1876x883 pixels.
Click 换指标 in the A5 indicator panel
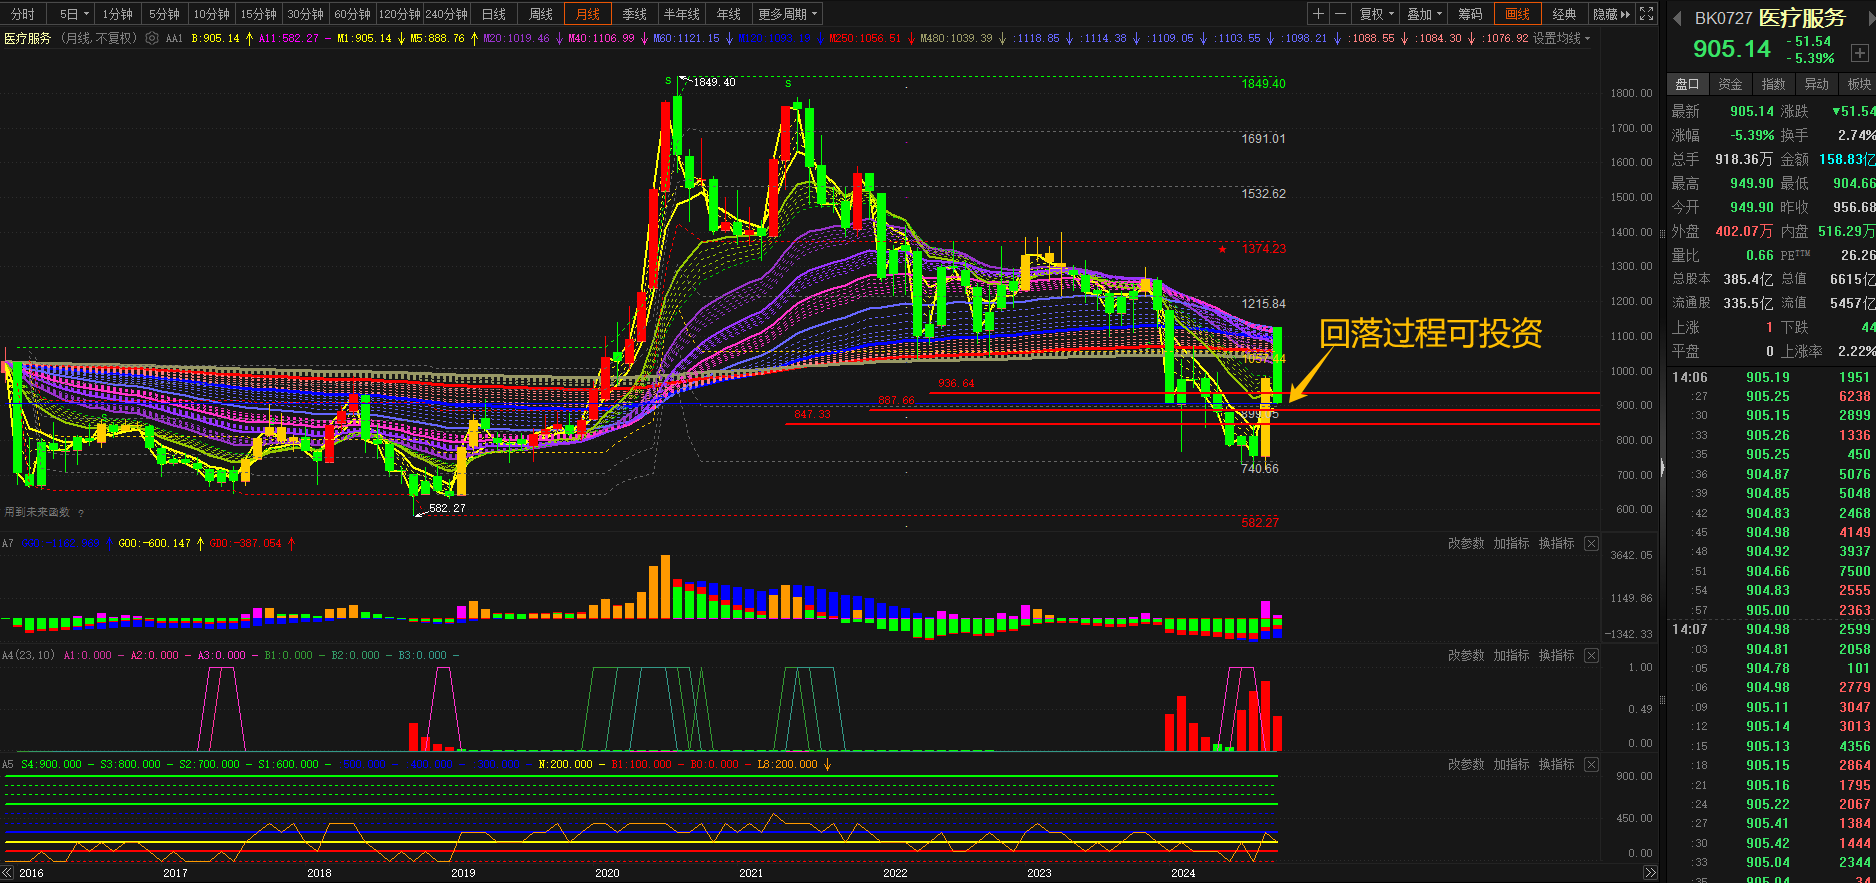tap(1556, 765)
